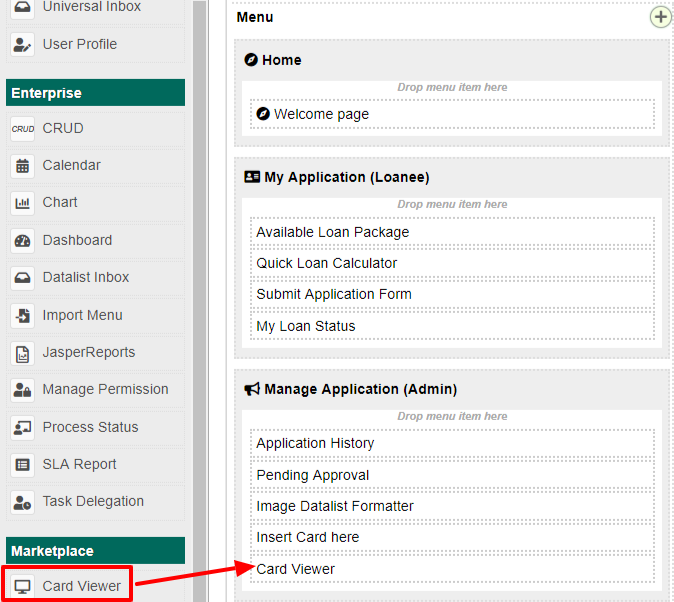Click Quick Loan Calculator entry
Screen dimensions: 674x602
326,263
